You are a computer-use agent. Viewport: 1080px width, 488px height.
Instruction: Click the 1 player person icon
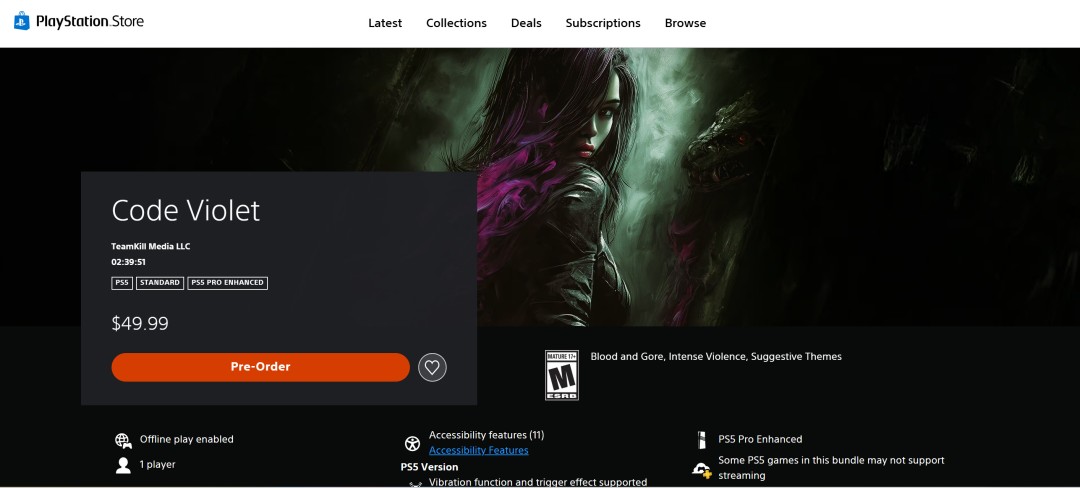pos(123,465)
